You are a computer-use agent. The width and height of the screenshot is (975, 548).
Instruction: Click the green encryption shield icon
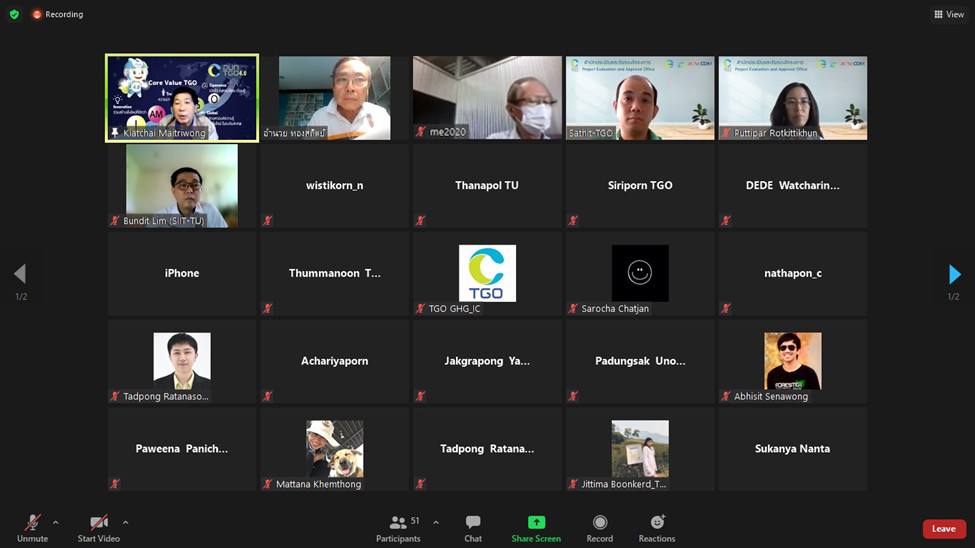click(x=14, y=14)
